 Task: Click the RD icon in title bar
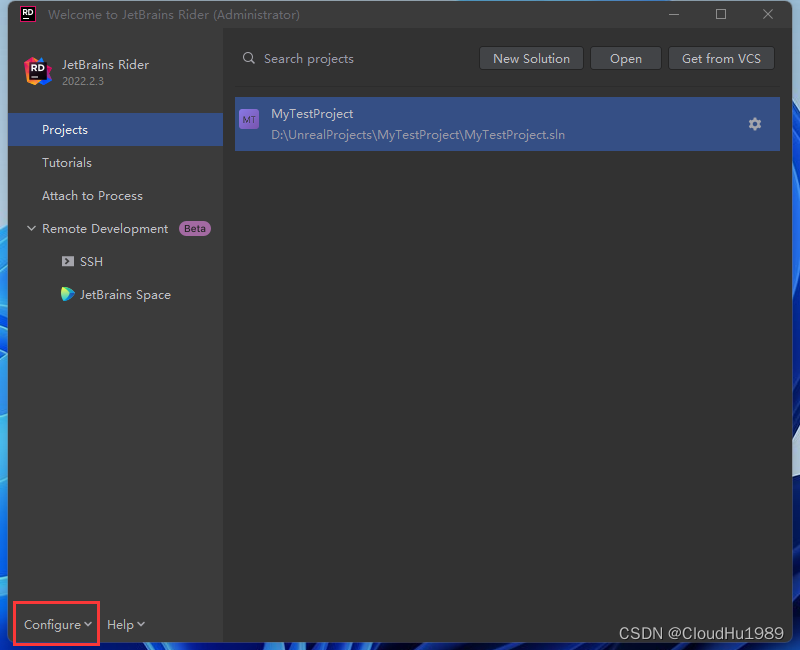coord(28,14)
